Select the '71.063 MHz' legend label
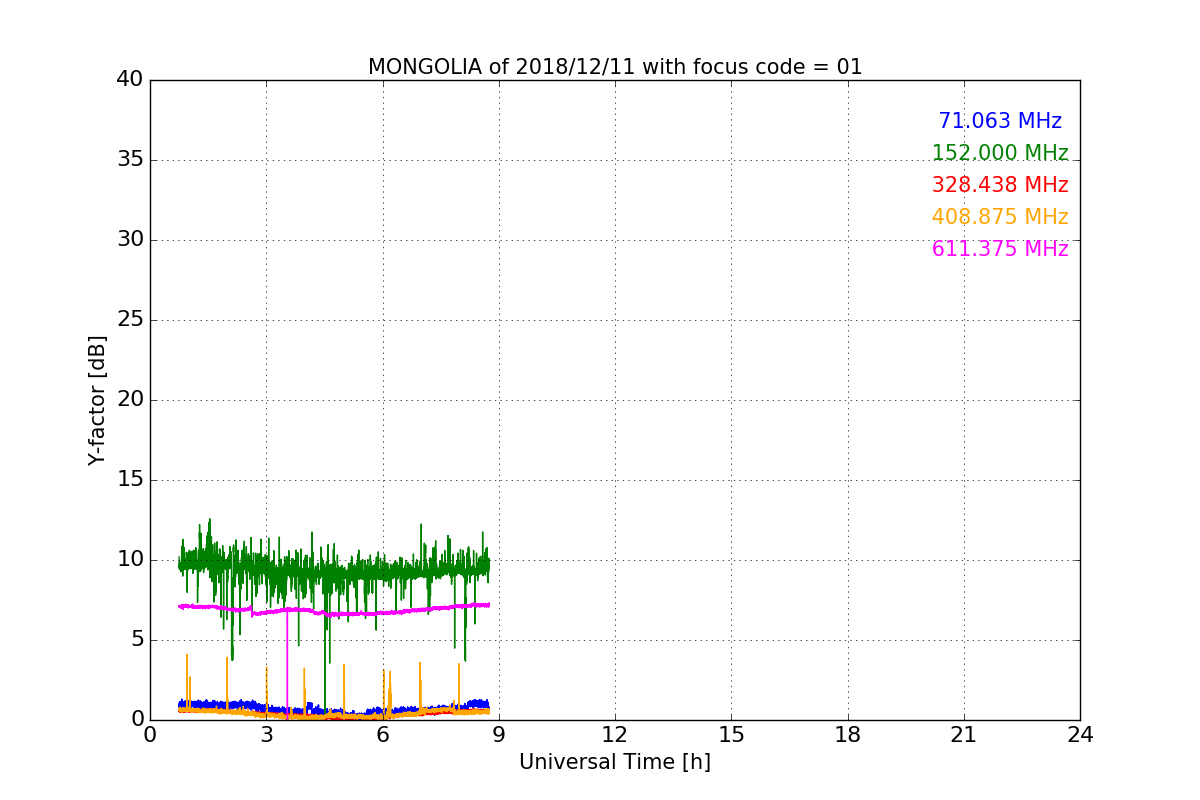The height and width of the screenshot is (800, 1200). [1000, 121]
